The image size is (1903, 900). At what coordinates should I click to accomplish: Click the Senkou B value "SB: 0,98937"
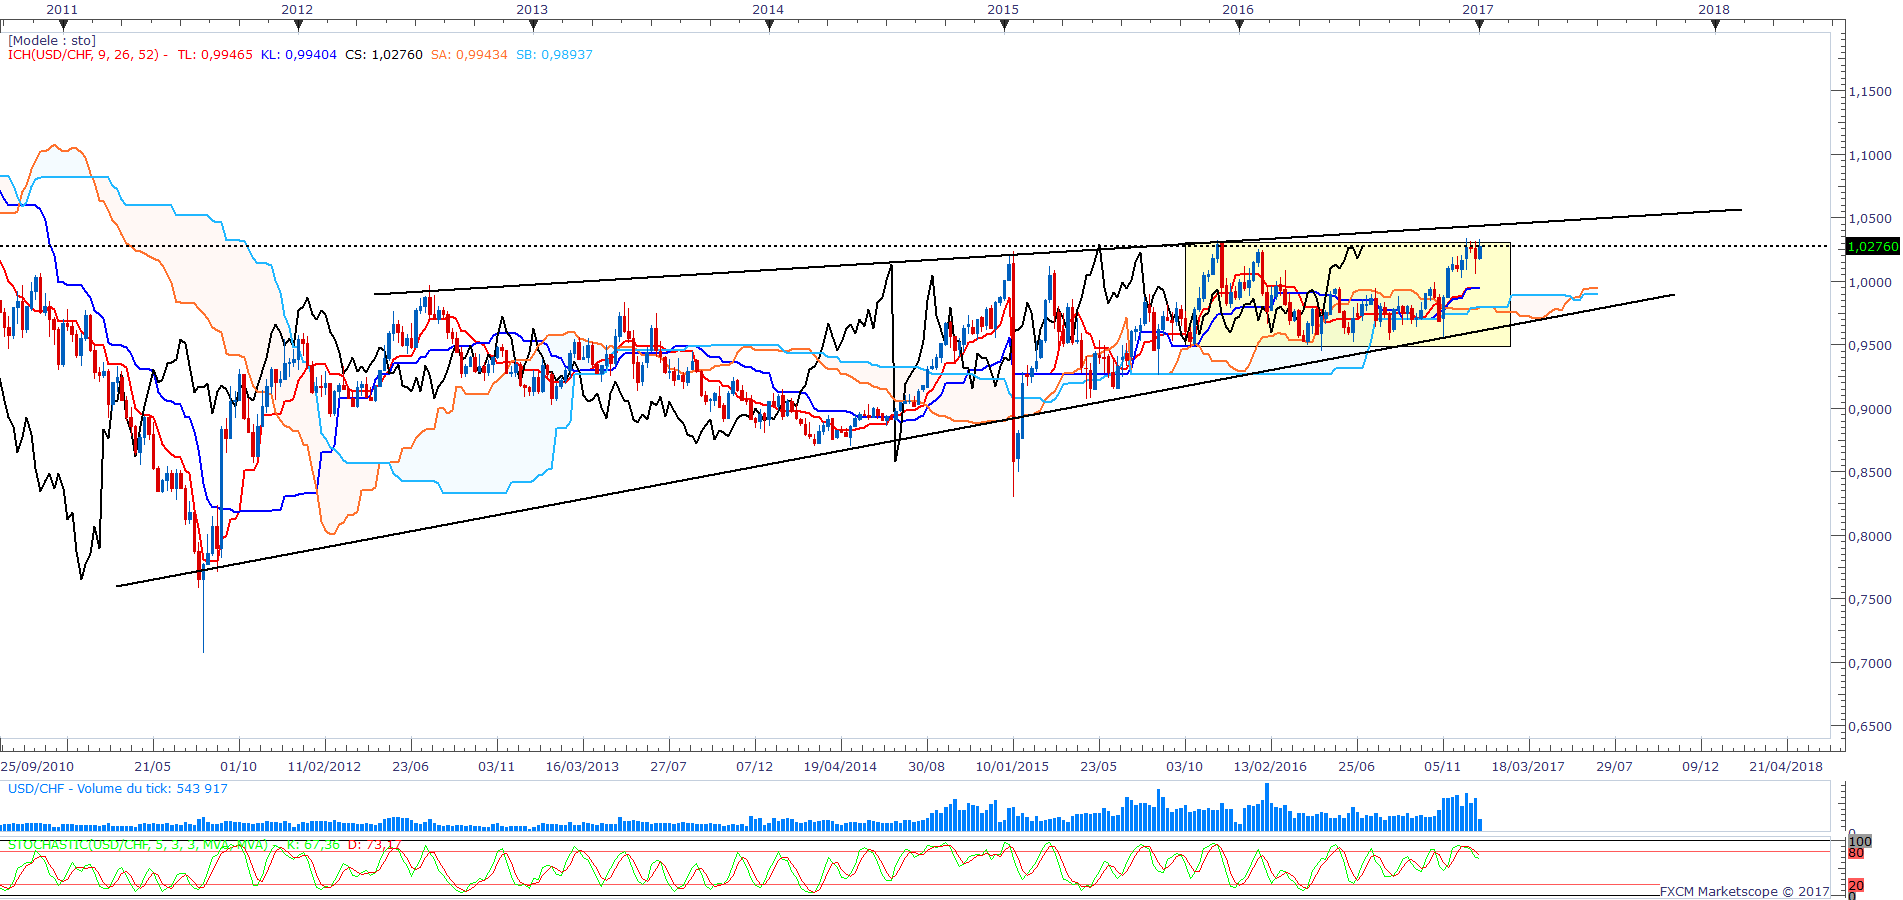click(554, 55)
